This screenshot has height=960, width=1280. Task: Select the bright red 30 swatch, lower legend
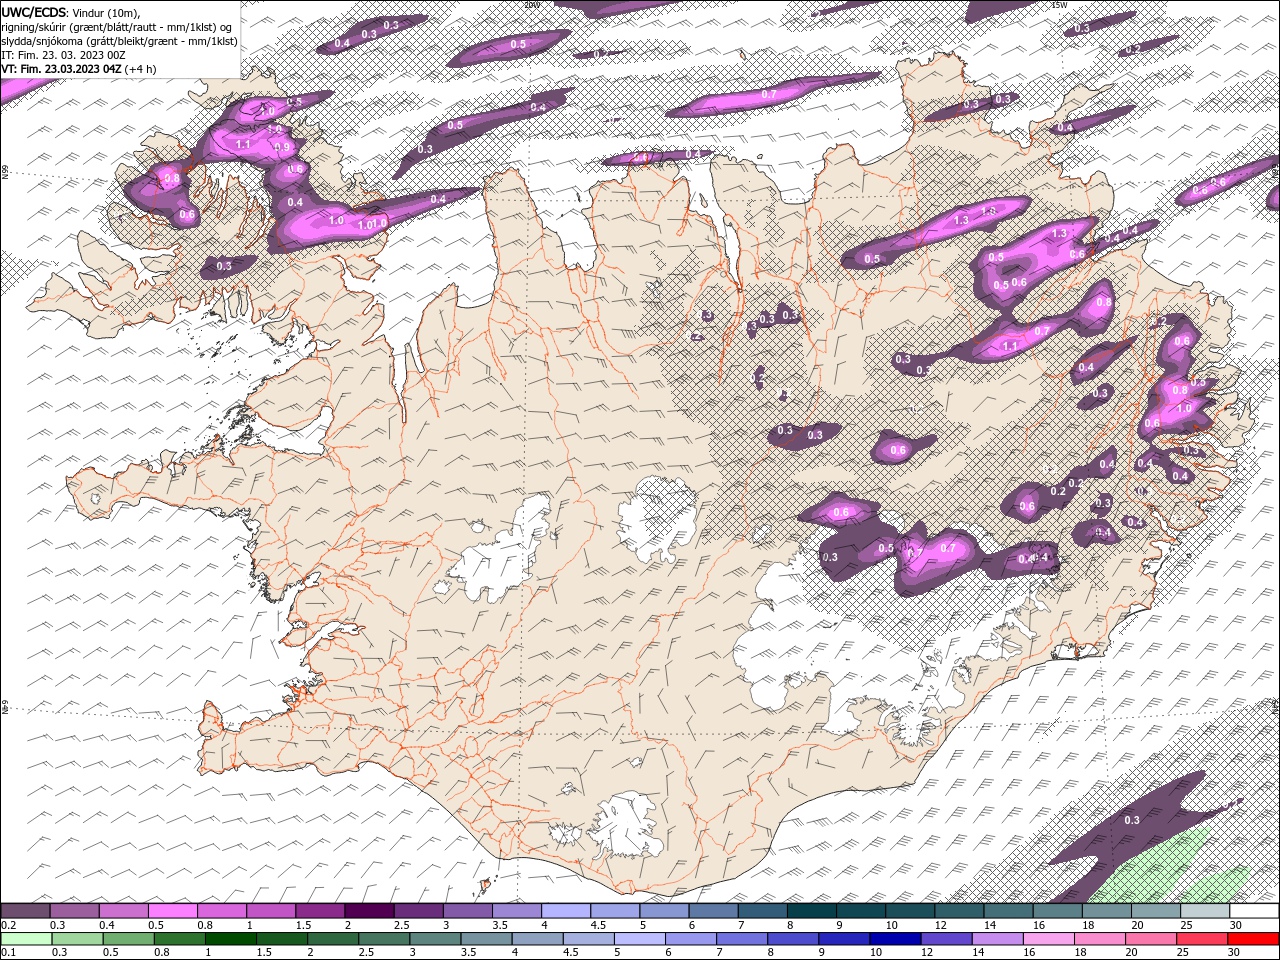(x=1253, y=939)
